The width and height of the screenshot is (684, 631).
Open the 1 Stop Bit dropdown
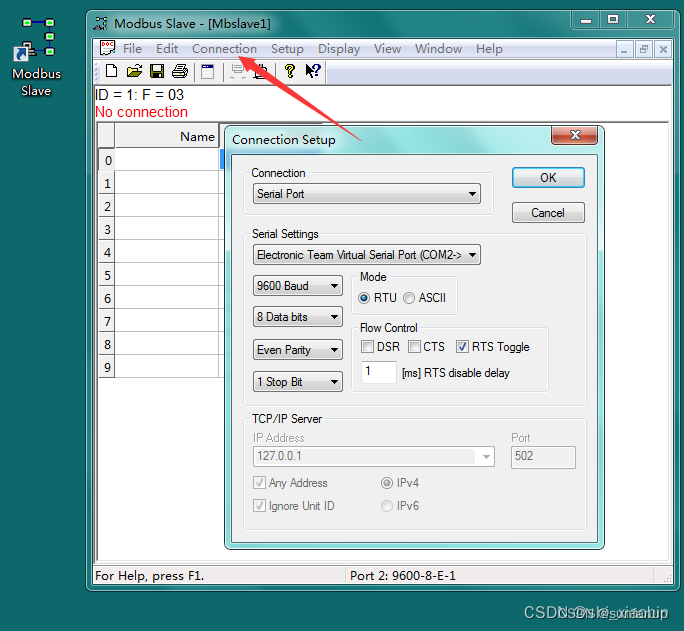point(298,382)
